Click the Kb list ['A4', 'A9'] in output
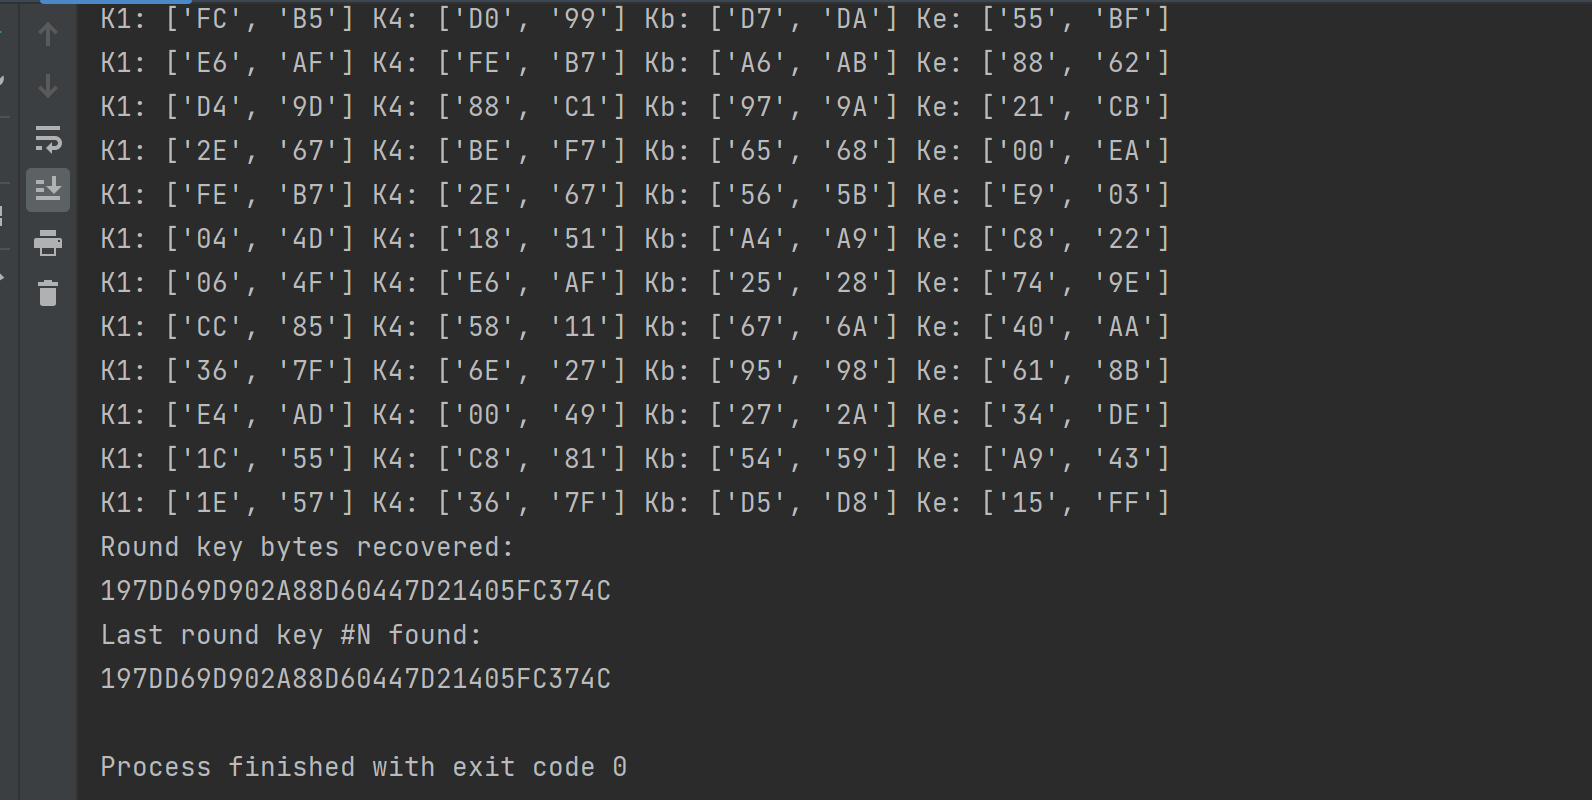The image size is (1592, 800). click(804, 239)
